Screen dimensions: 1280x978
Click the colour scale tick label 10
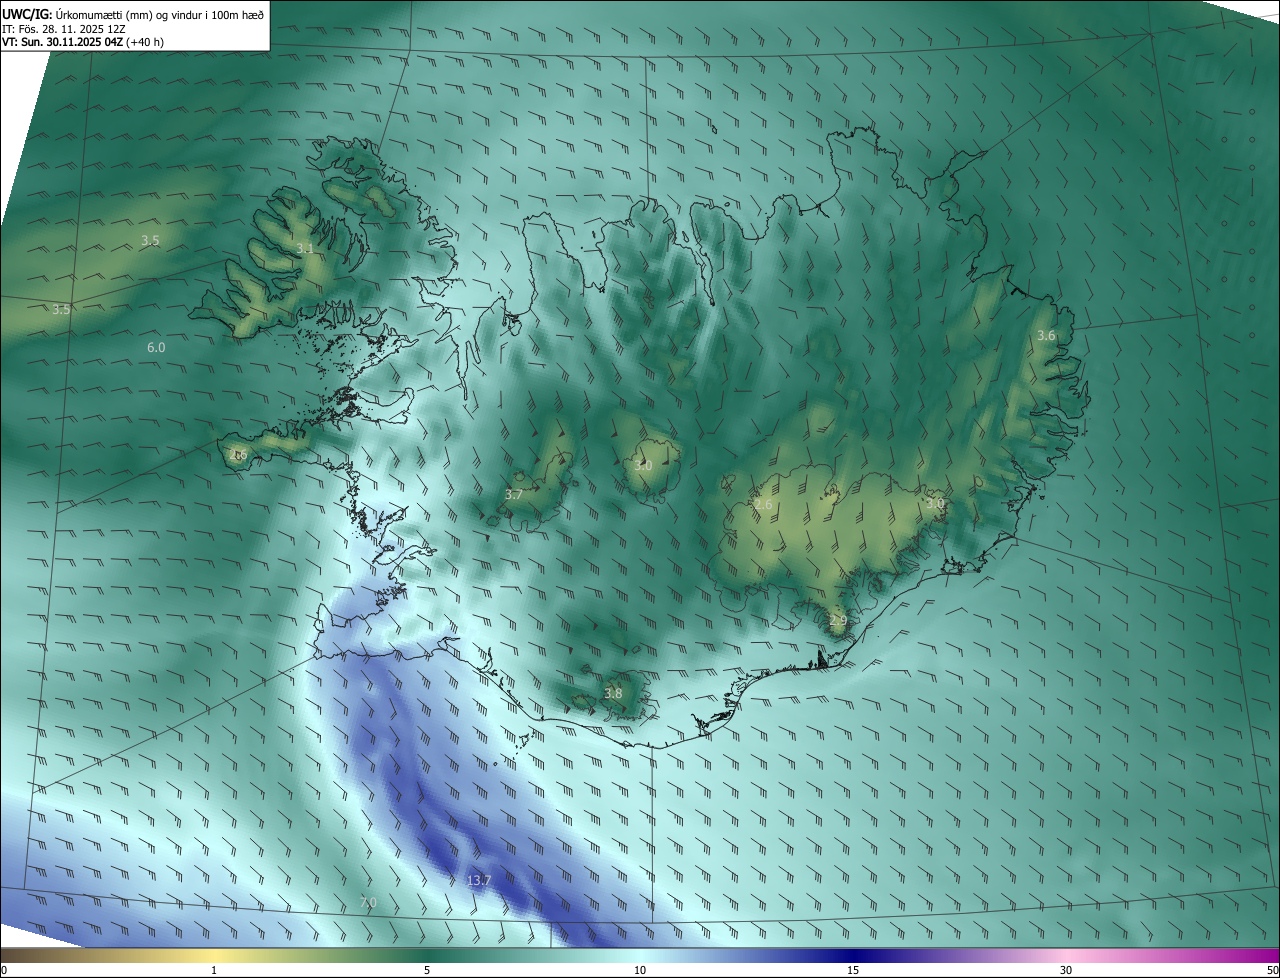640,971
